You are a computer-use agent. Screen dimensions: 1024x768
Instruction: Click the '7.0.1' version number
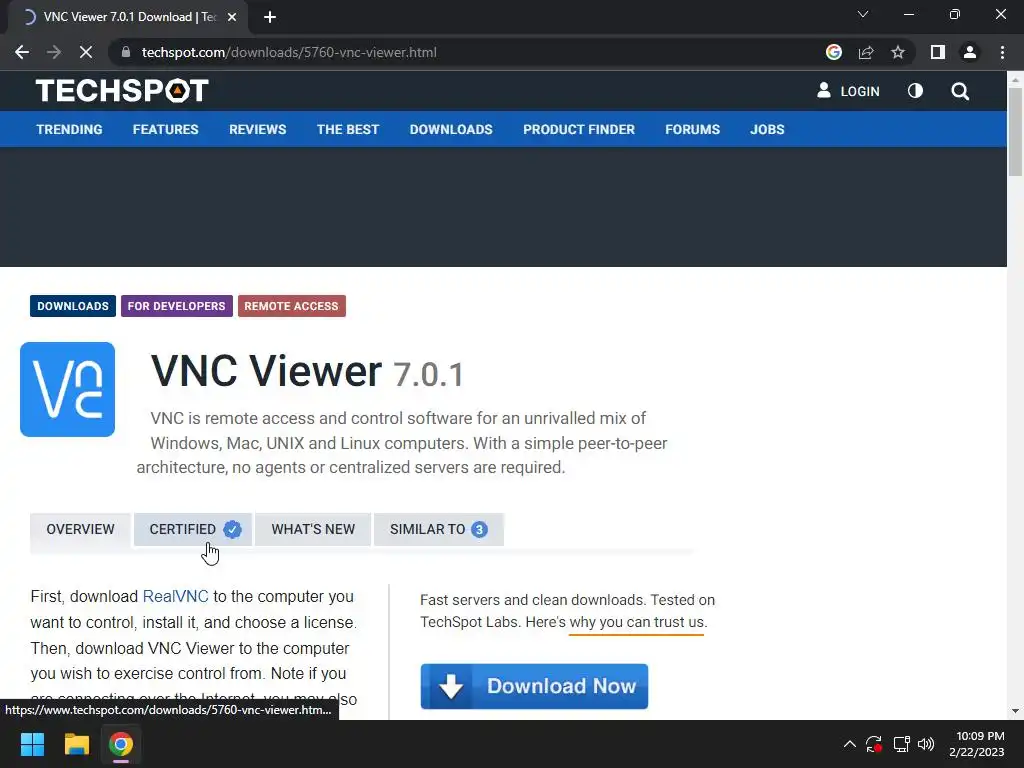pyautogui.click(x=428, y=375)
